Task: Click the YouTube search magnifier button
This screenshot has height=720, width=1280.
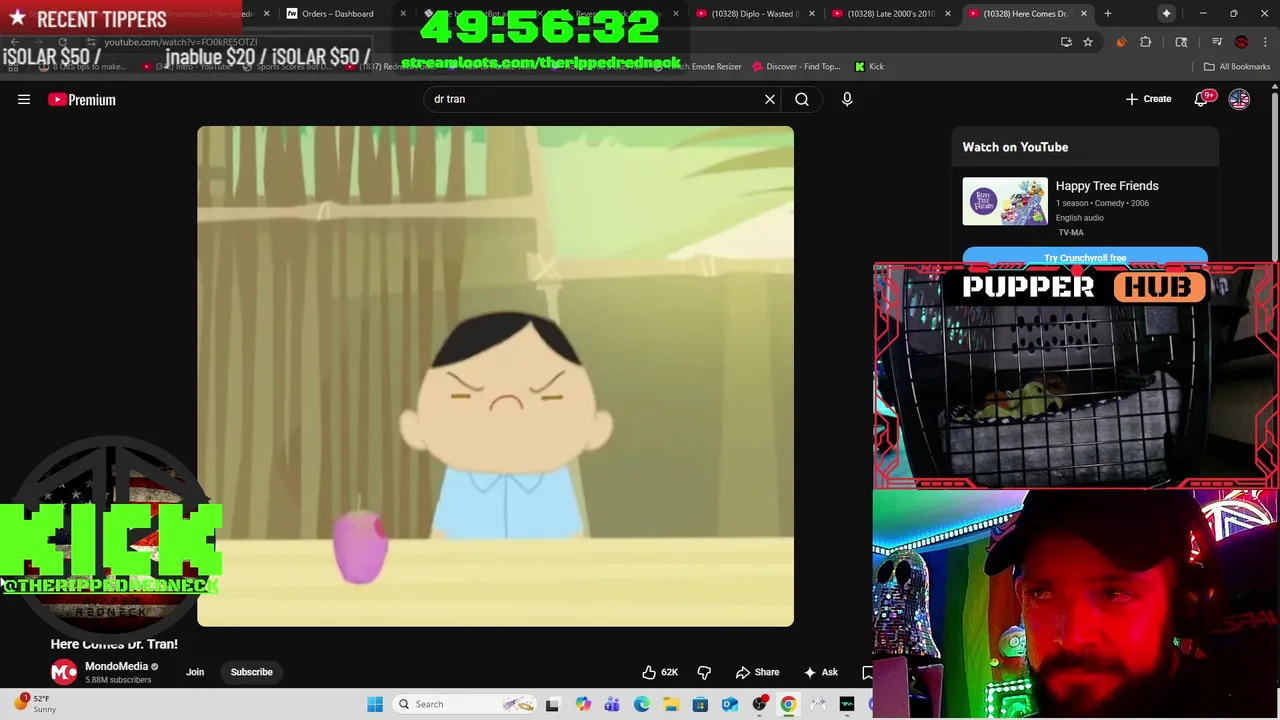Action: (802, 99)
